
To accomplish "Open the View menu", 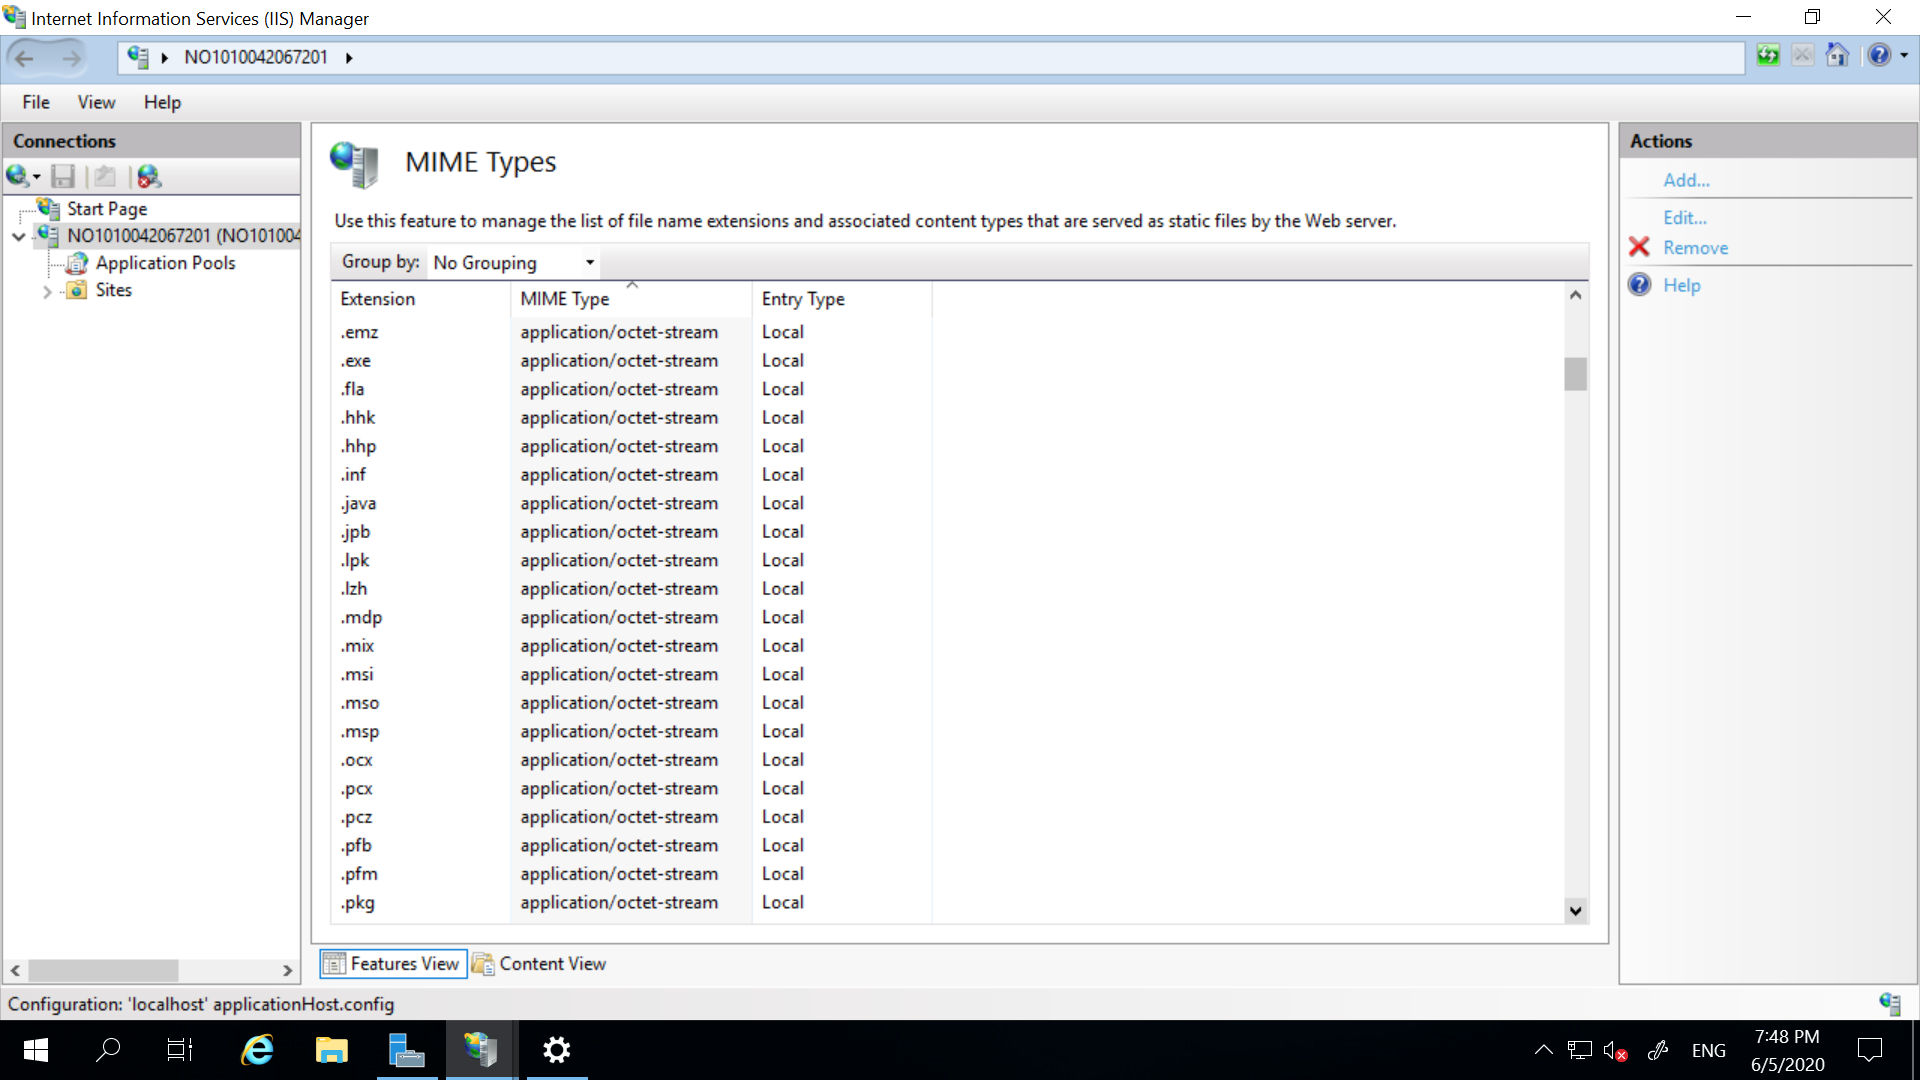I will point(96,102).
